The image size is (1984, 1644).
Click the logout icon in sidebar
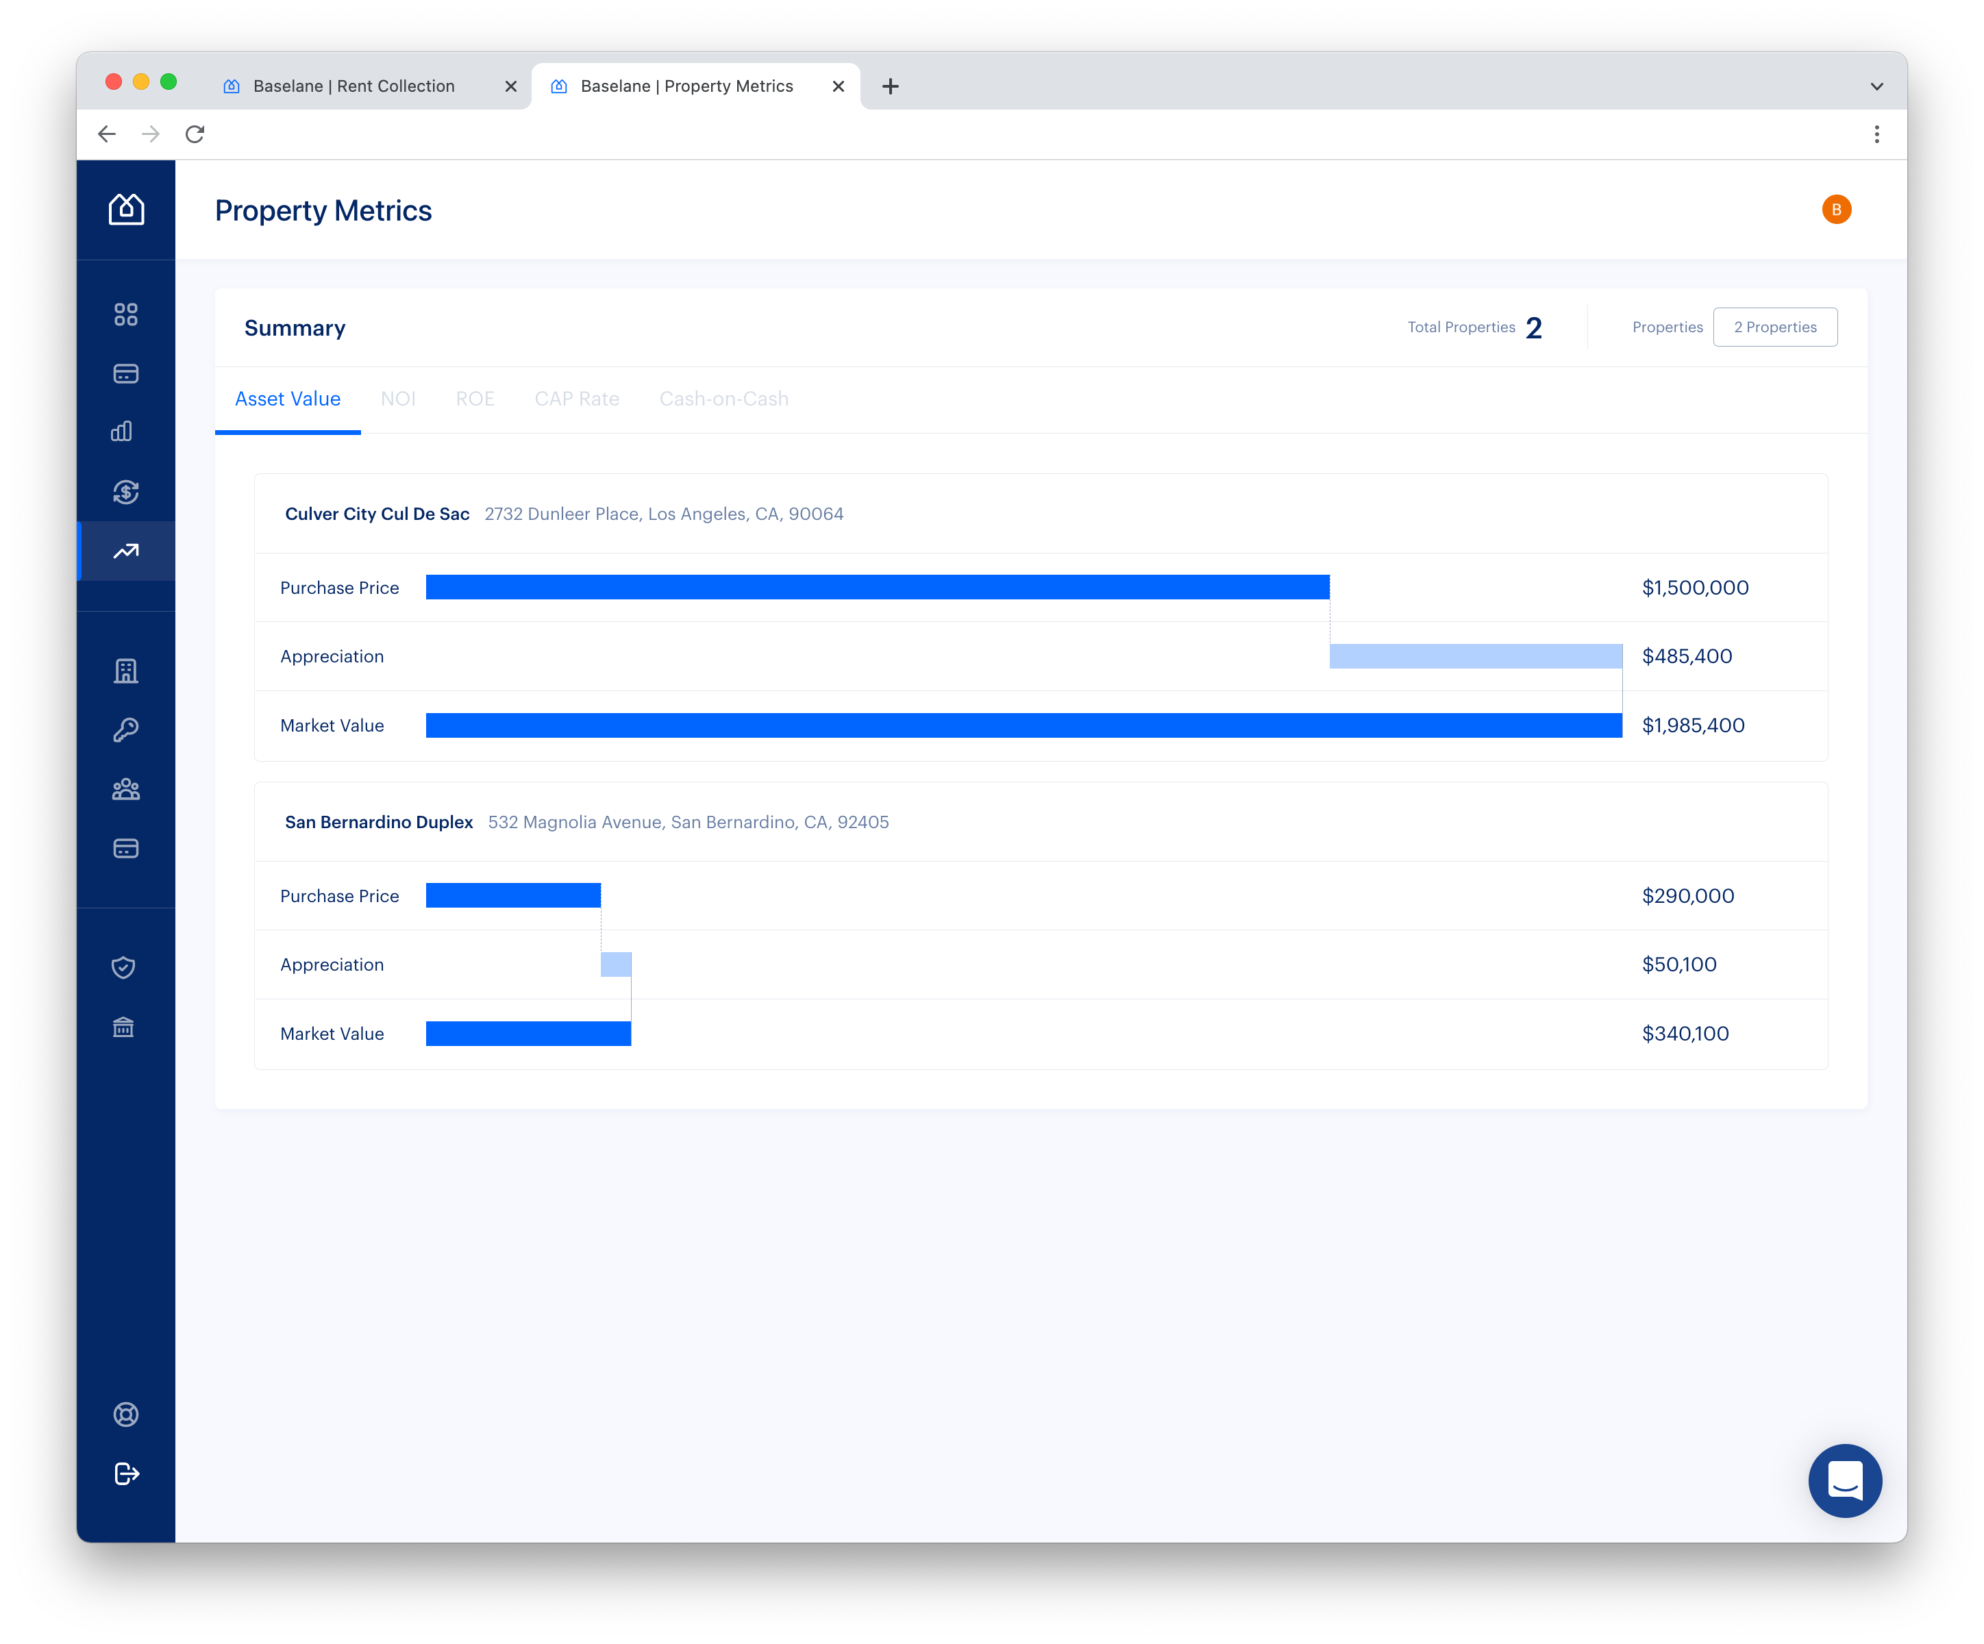point(126,1473)
